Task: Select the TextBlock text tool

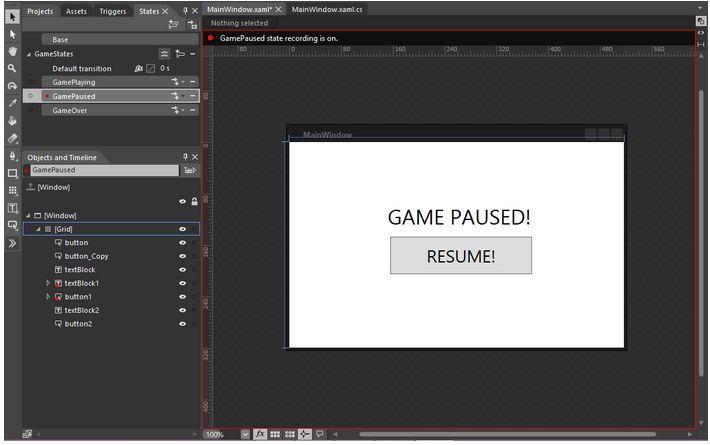Action: [x=12, y=208]
